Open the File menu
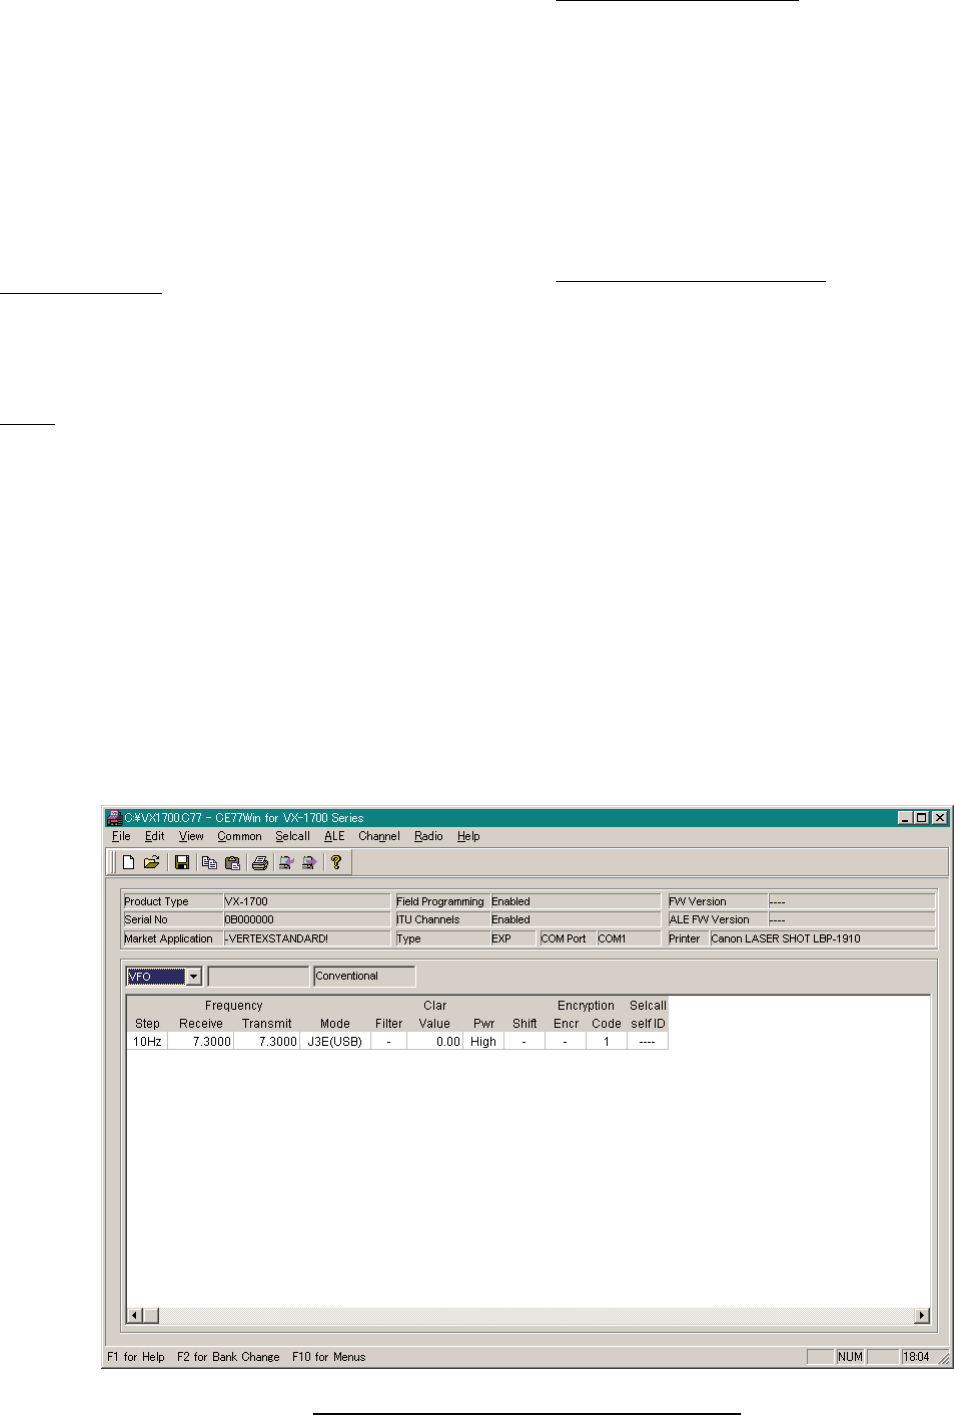Viewport: 954px width, 1415px height. pyautogui.click(x=121, y=836)
